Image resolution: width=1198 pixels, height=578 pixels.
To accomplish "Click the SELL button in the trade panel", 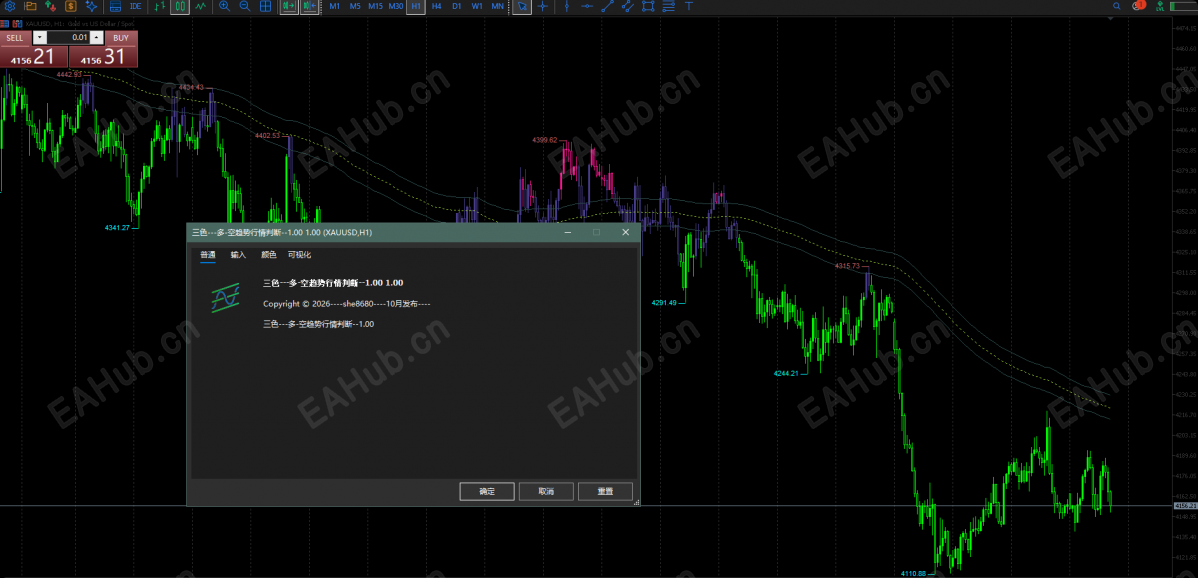I will coord(15,37).
